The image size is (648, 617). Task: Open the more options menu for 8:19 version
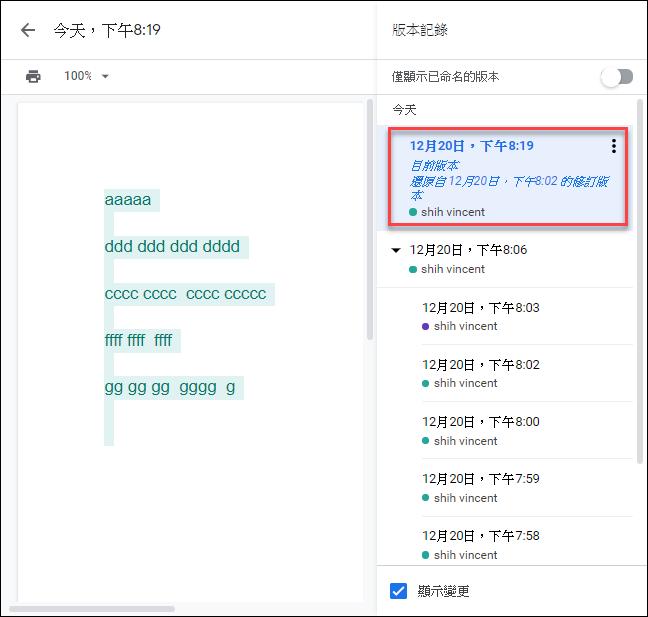point(614,146)
